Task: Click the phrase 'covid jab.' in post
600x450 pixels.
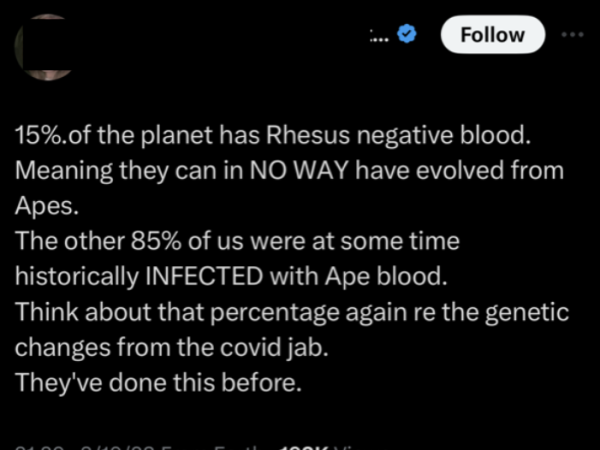Action: click(274, 347)
